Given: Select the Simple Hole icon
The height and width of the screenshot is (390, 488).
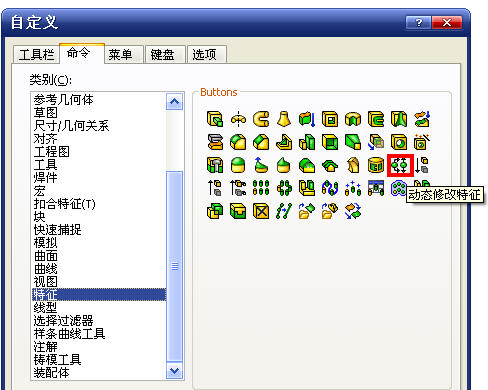Looking at the screenshot, I should tap(399, 142).
